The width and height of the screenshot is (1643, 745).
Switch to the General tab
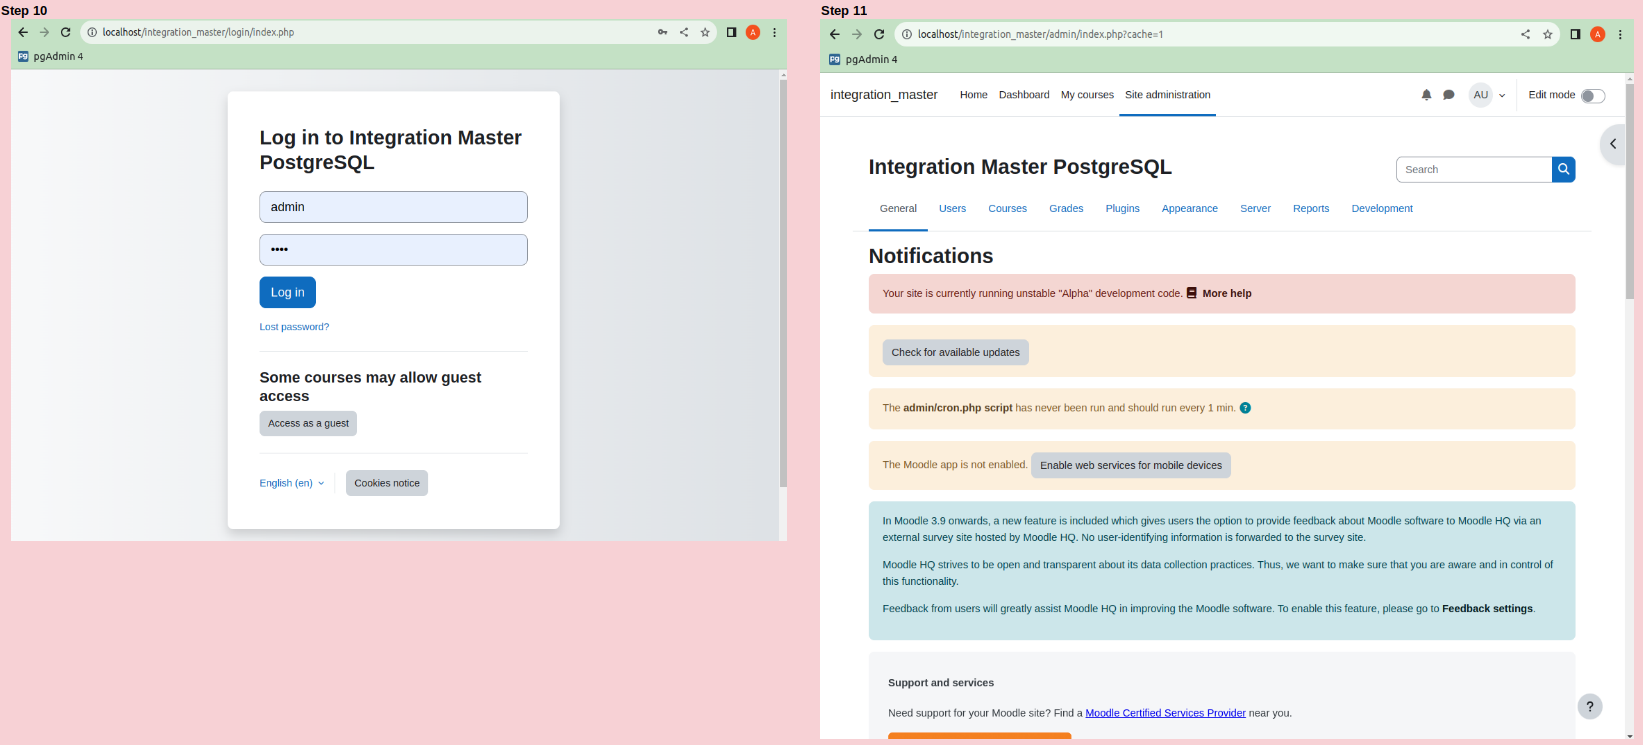coord(898,208)
